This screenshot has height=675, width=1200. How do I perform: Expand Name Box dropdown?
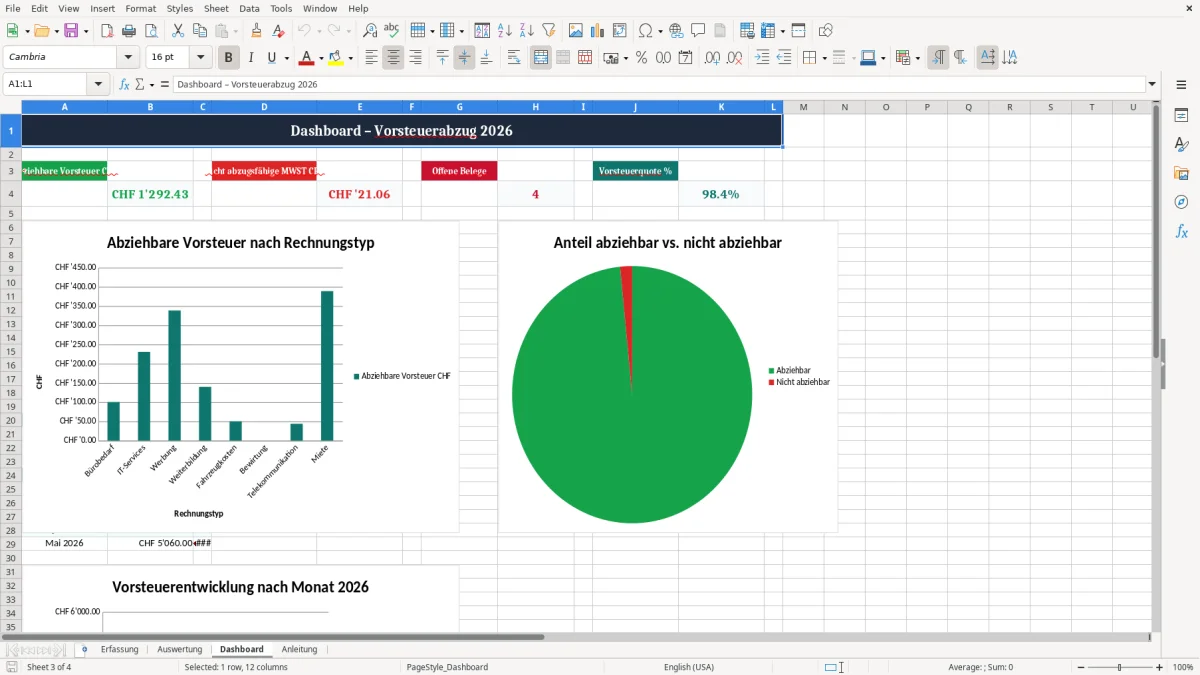click(99, 84)
